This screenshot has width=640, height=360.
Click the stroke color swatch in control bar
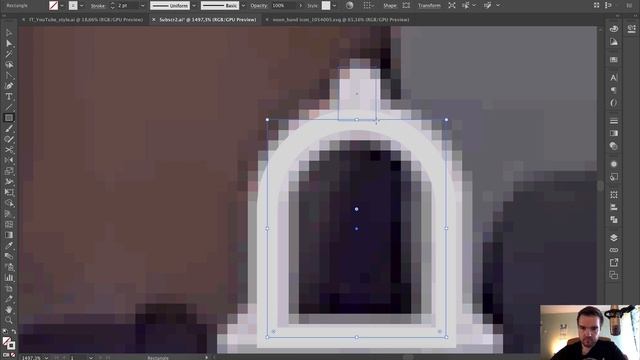pyautogui.click(x=73, y=6)
